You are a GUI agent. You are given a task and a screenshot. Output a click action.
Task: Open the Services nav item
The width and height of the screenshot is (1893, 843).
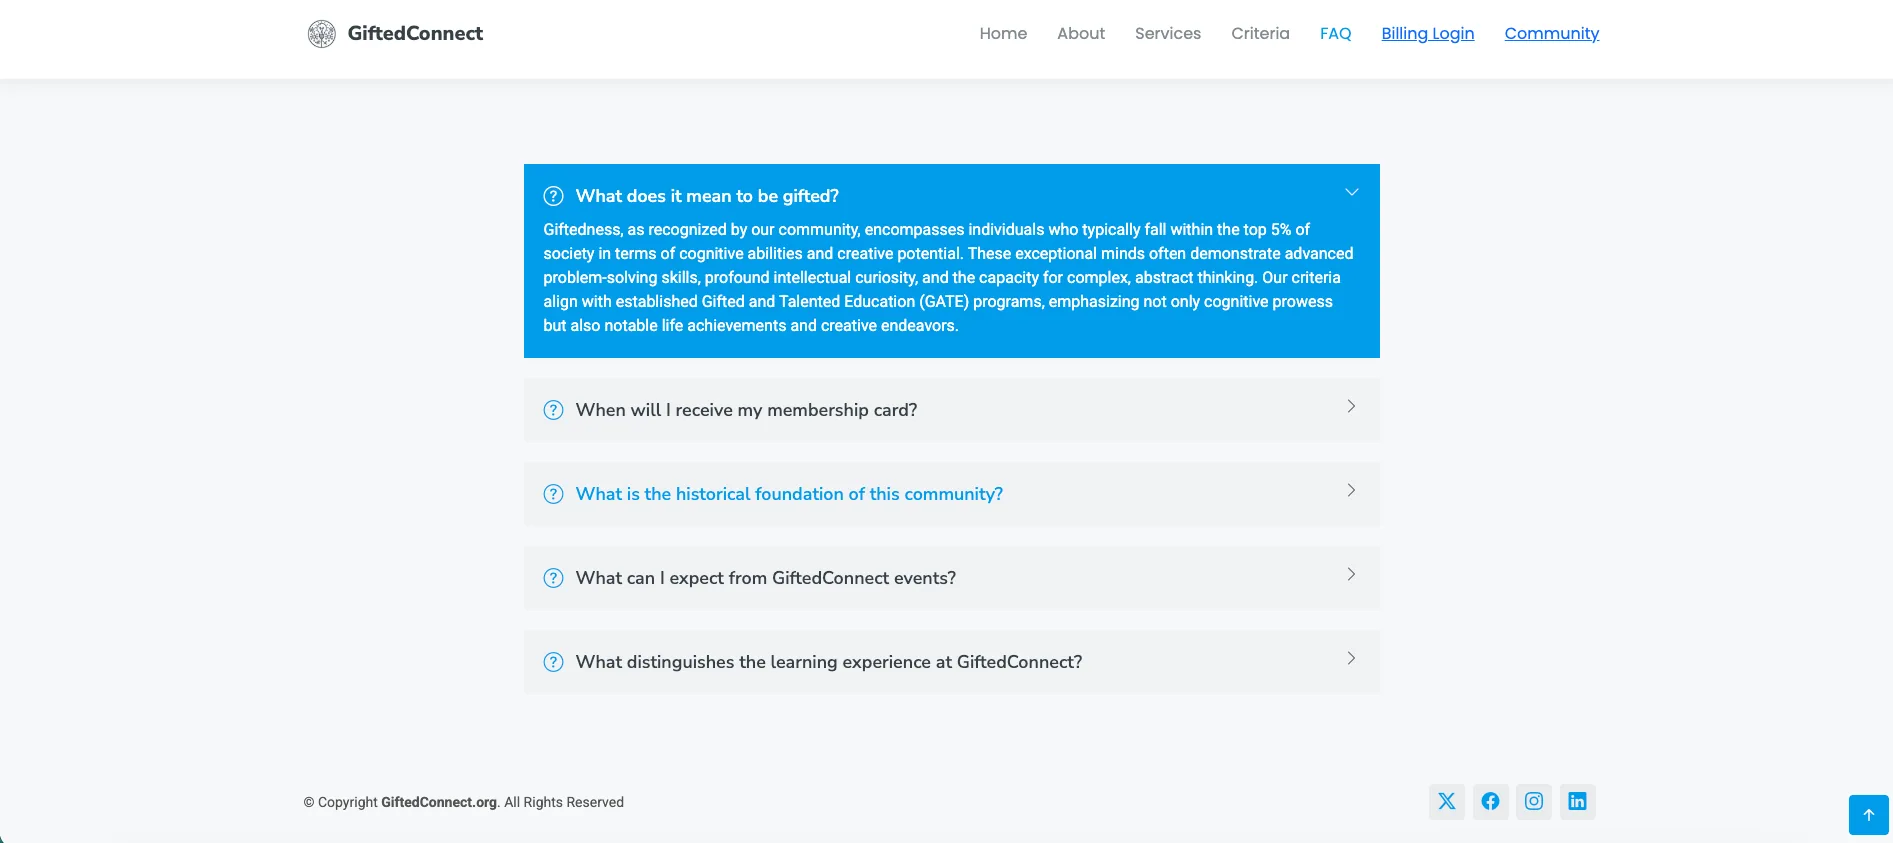point(1168,33)
